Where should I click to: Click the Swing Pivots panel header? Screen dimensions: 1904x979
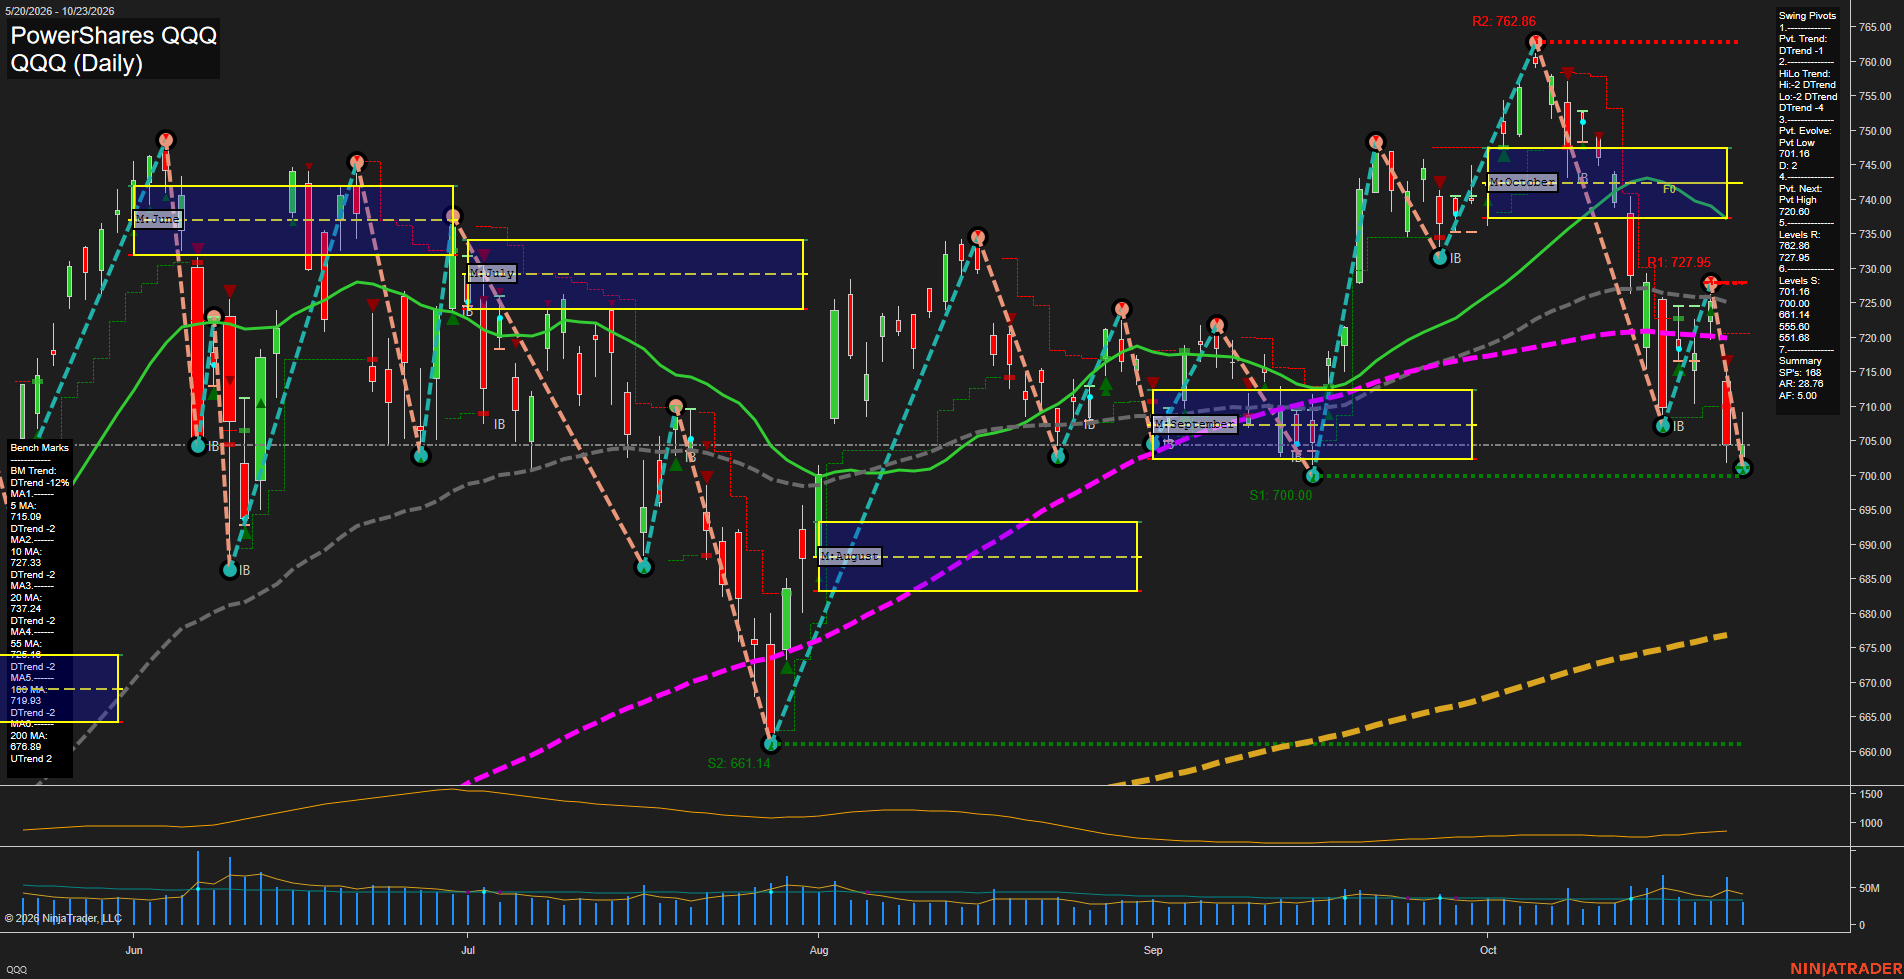[1807, 16]
